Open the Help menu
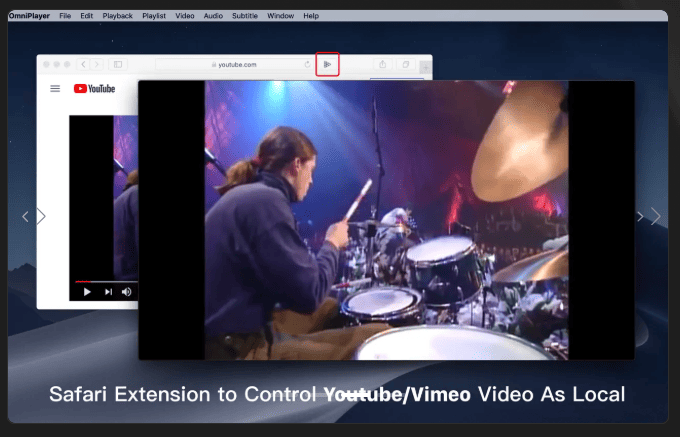Viewport: 680px width, 437px height. point(311,16)
